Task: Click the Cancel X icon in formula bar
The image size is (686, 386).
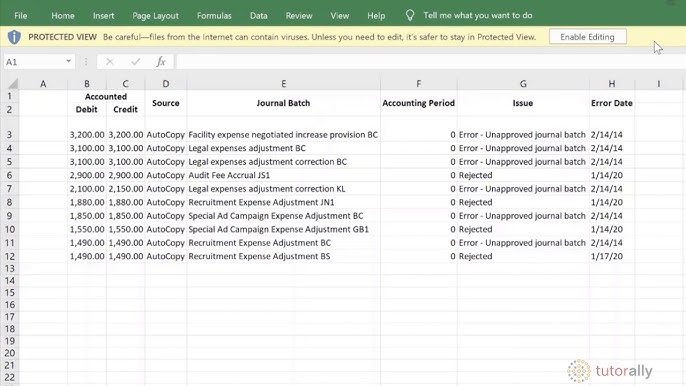Action: point(109,62)
